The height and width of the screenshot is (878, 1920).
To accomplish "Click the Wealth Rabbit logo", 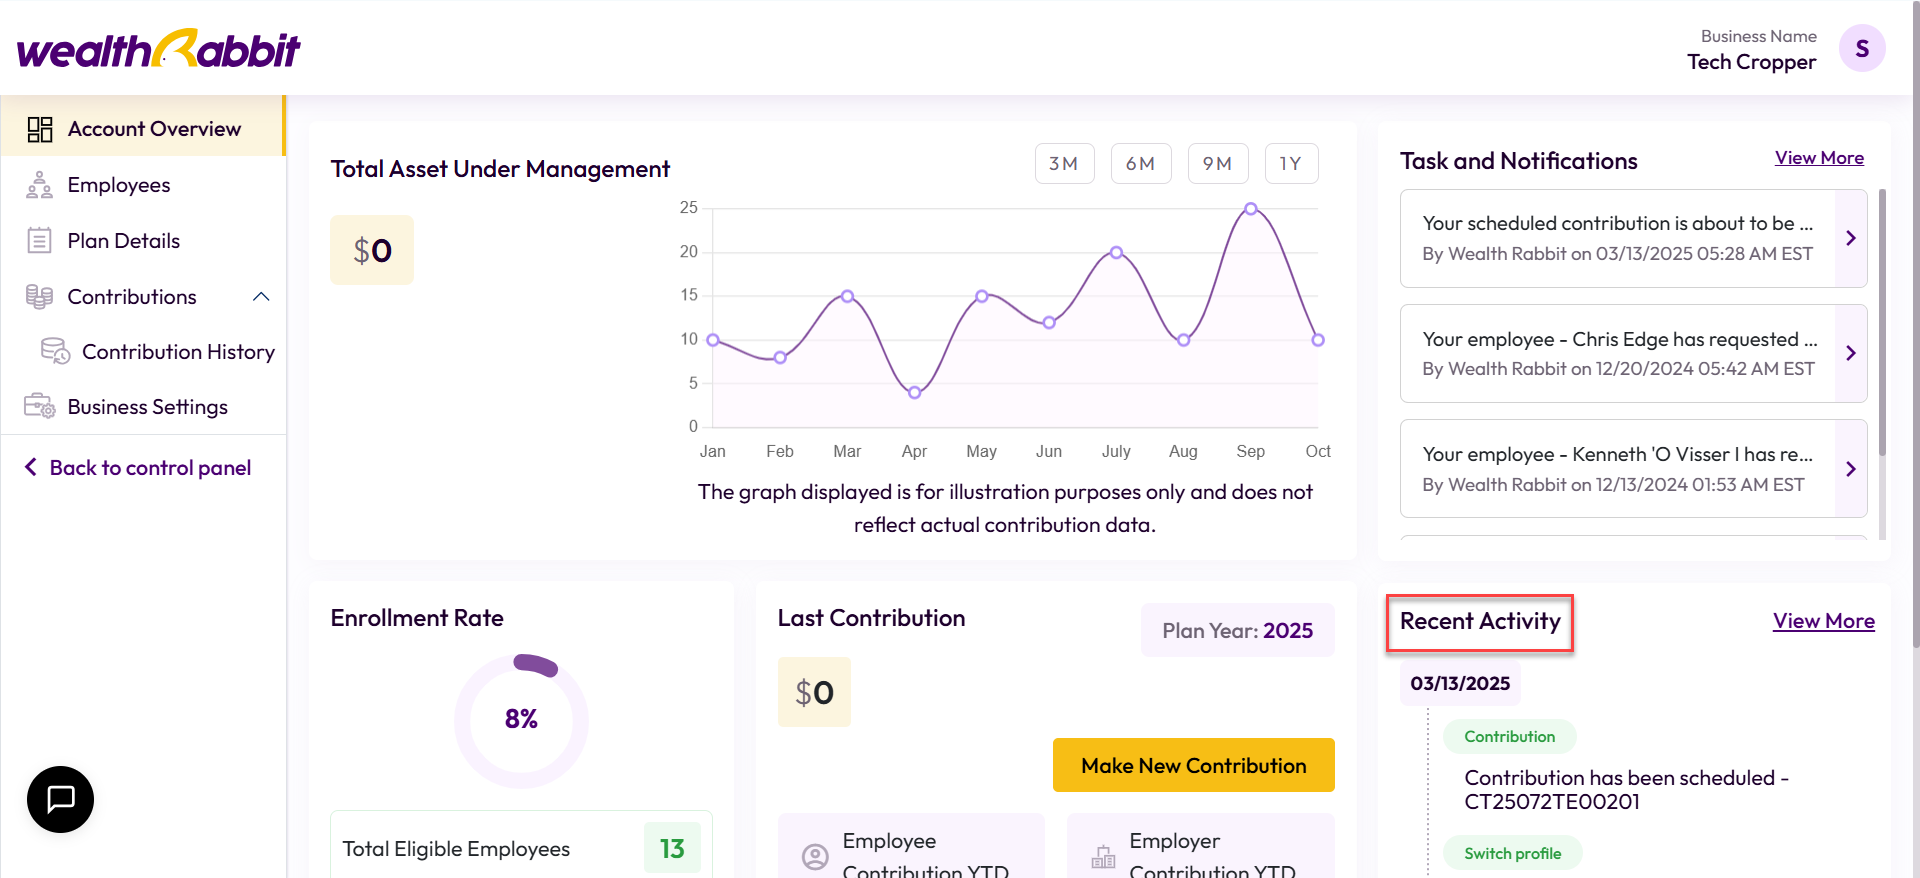I will 158,49.
